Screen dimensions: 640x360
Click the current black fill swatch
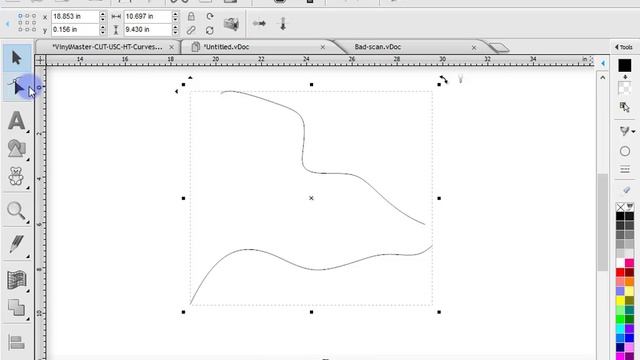624,65
